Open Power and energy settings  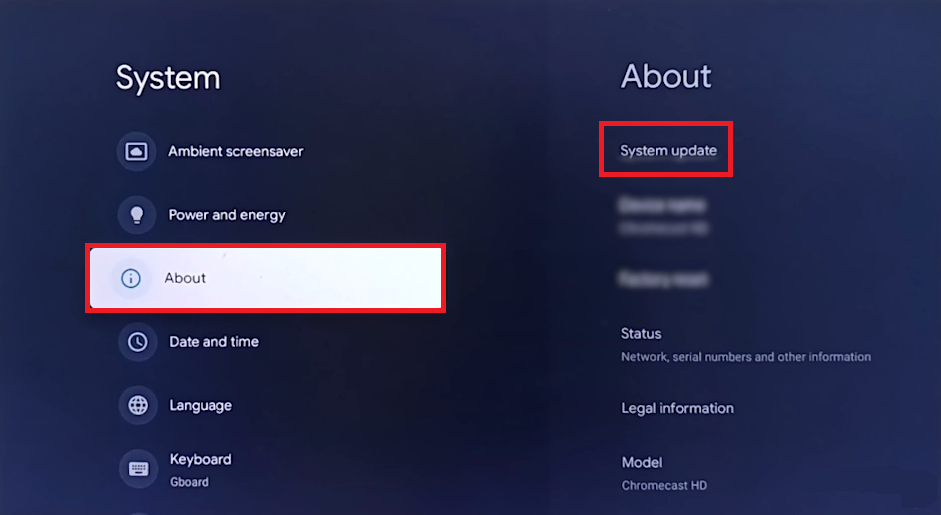click(x=227, y=215)
